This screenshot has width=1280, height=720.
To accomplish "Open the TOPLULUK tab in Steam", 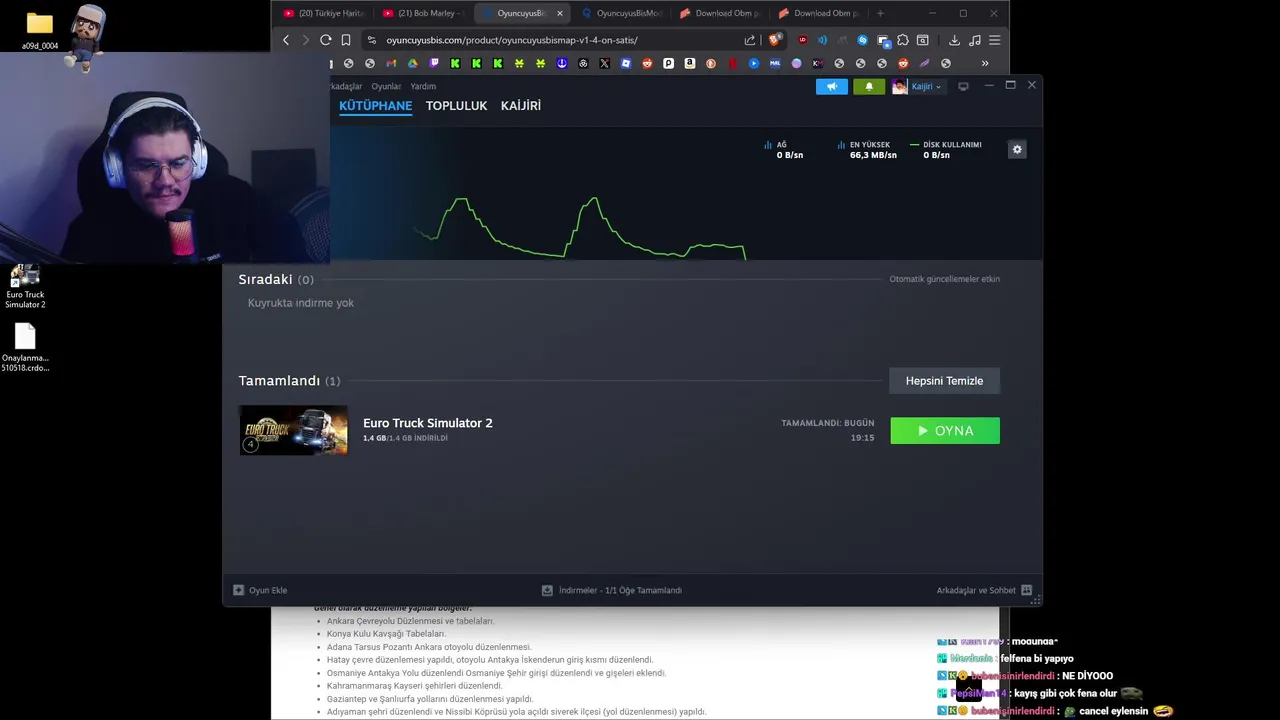I will [x=456, y=105].
